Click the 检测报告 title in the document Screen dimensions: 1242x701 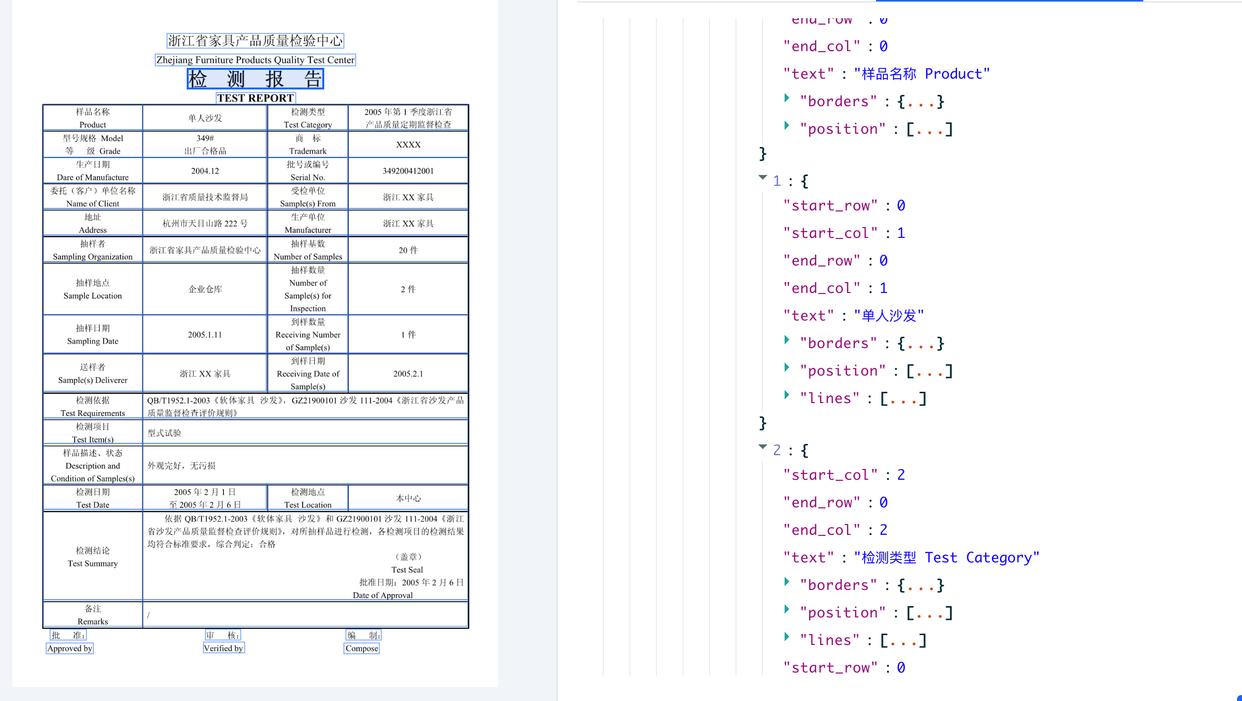click(x=255, y=79)
